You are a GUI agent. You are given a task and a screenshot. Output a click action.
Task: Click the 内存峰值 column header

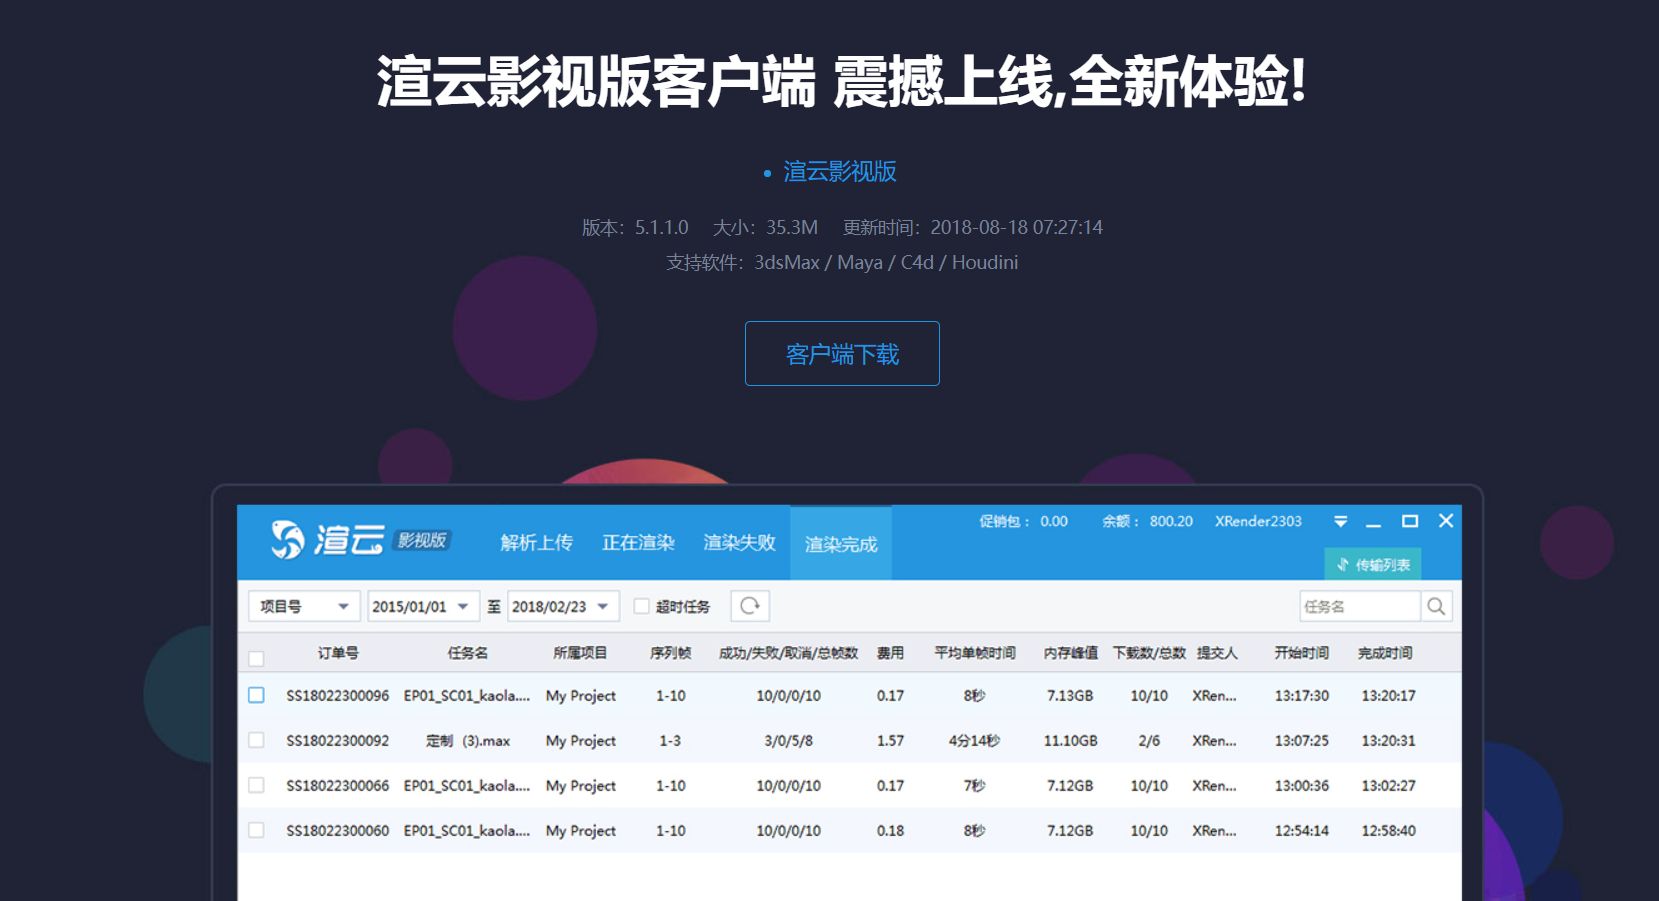click(x=1070, y=653)
